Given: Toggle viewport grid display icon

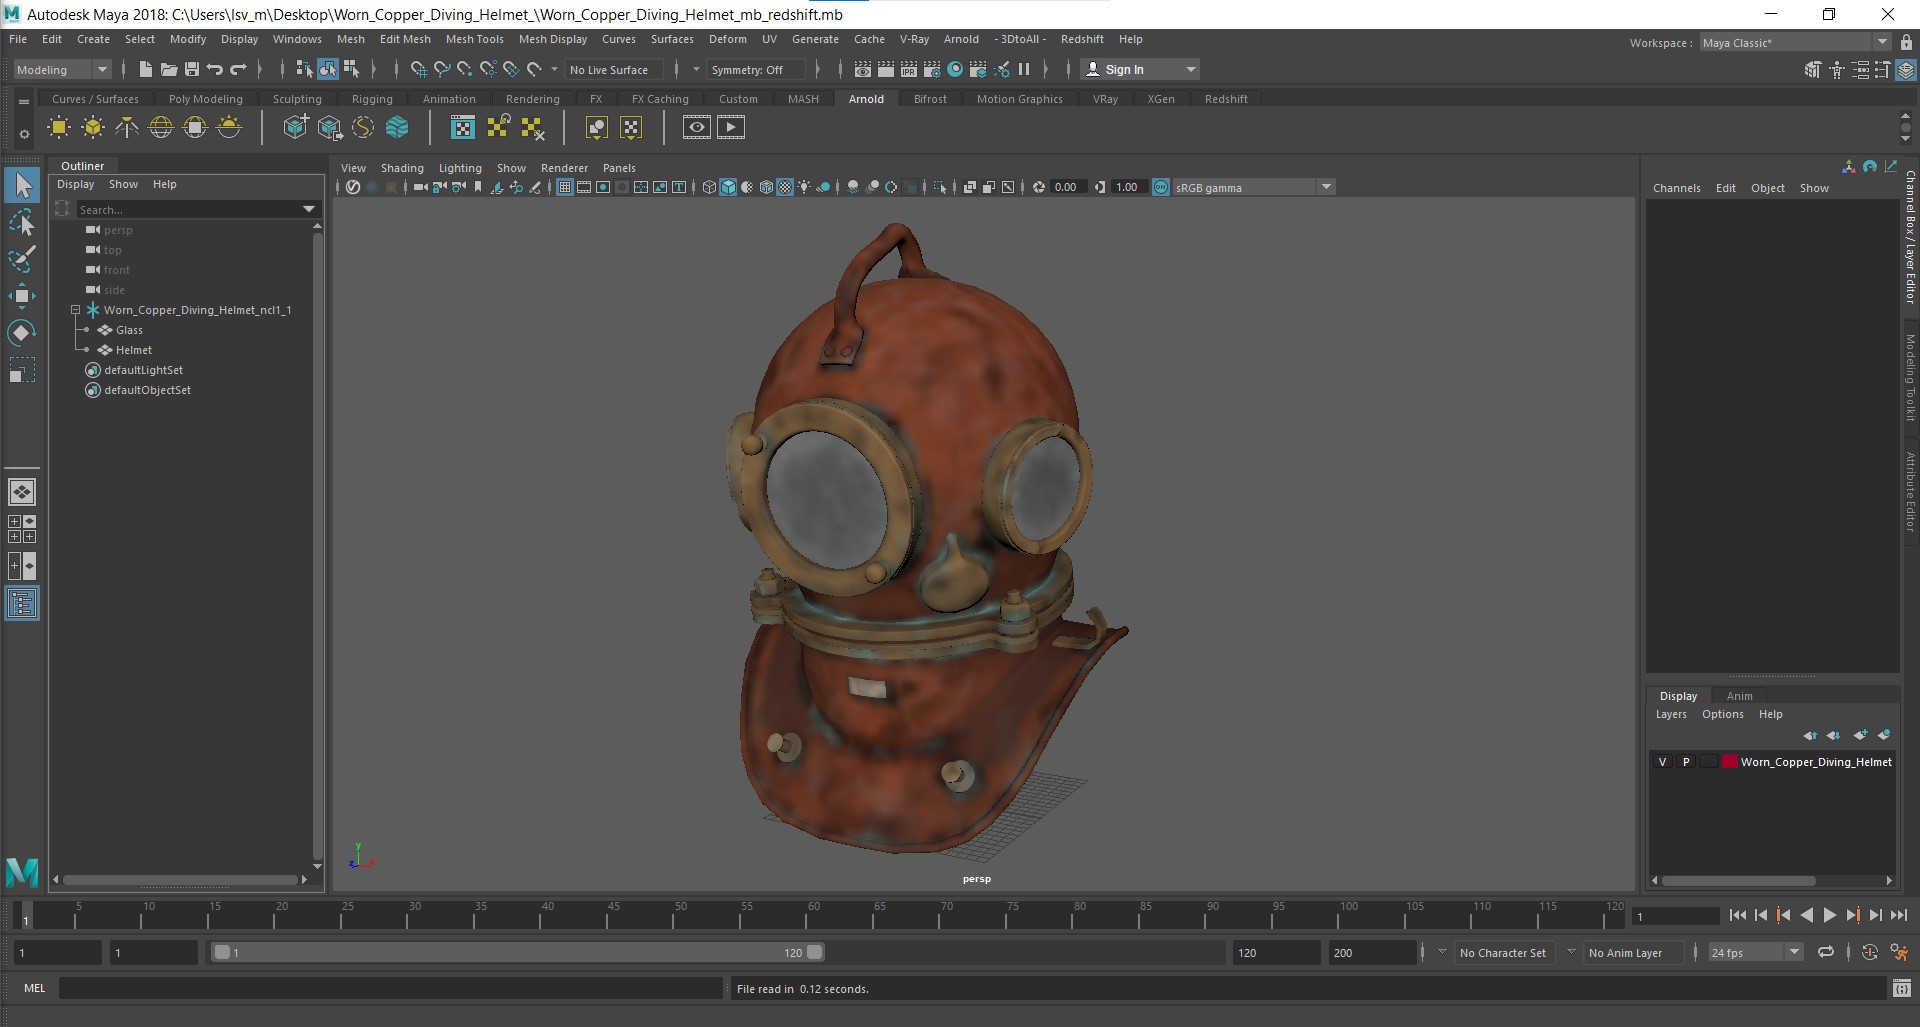Looking at the screenshot, I should (565, 187).
